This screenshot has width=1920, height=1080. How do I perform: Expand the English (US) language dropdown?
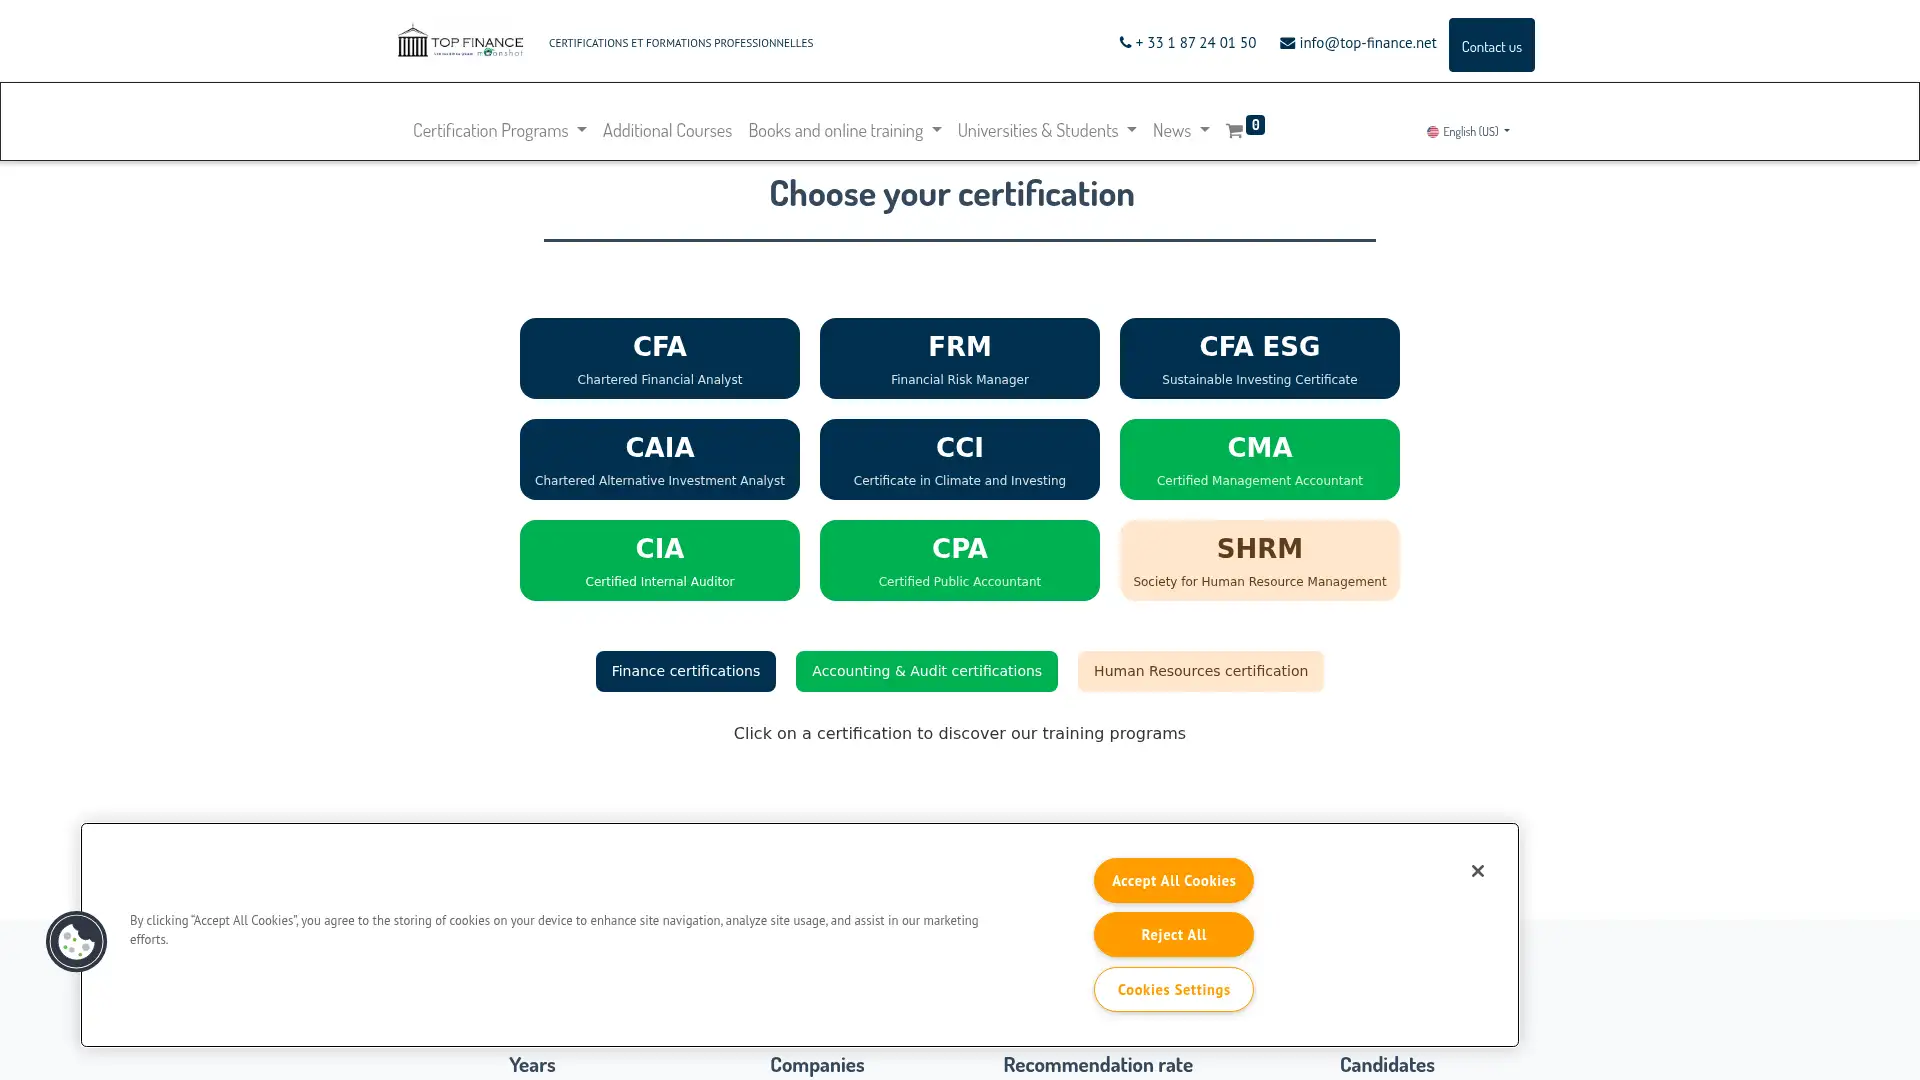tap(1467, 131)
